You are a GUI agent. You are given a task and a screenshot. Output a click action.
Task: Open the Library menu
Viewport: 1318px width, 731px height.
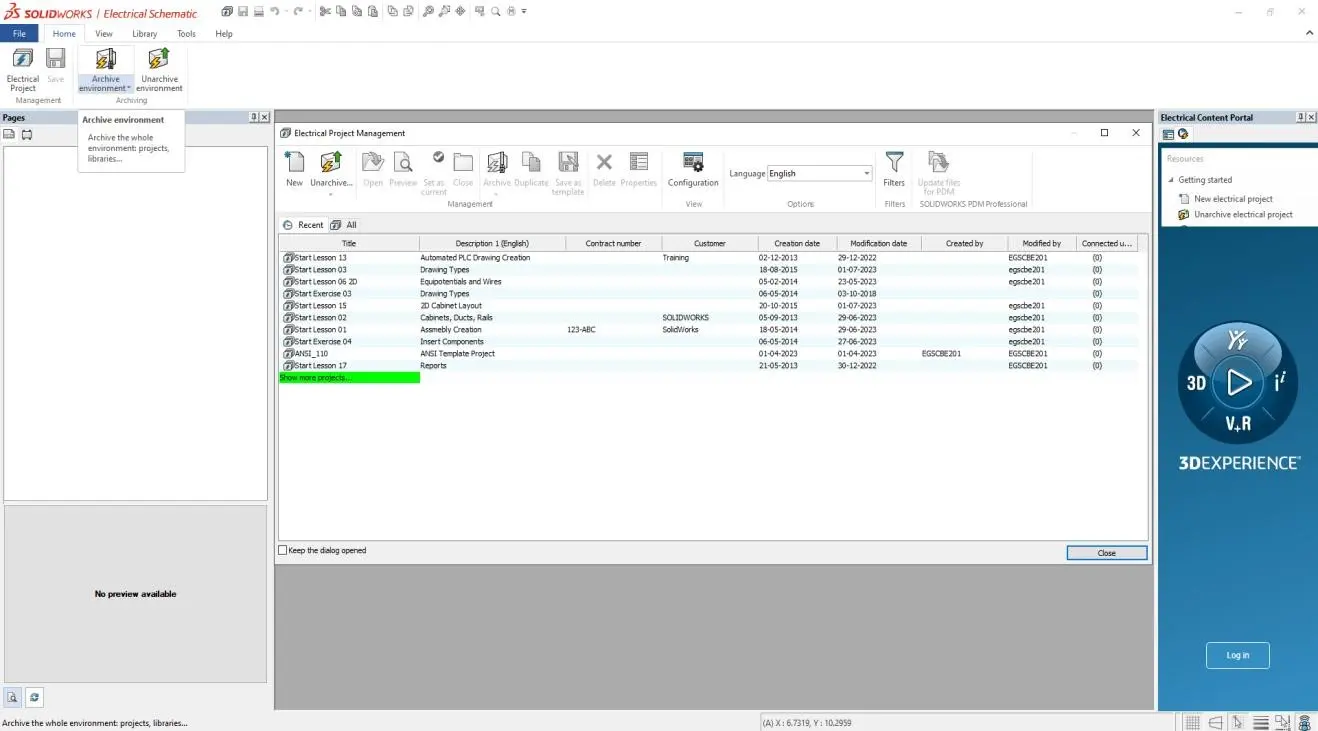pos(144,33)
